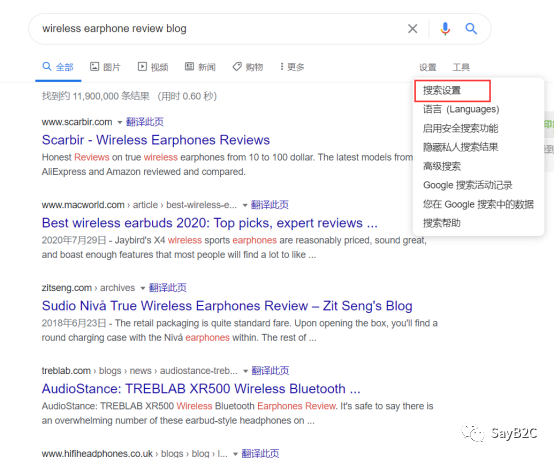Open the 设置 settings menu
The height and width of the screenshot is (458, 554).
pos(428,67)
